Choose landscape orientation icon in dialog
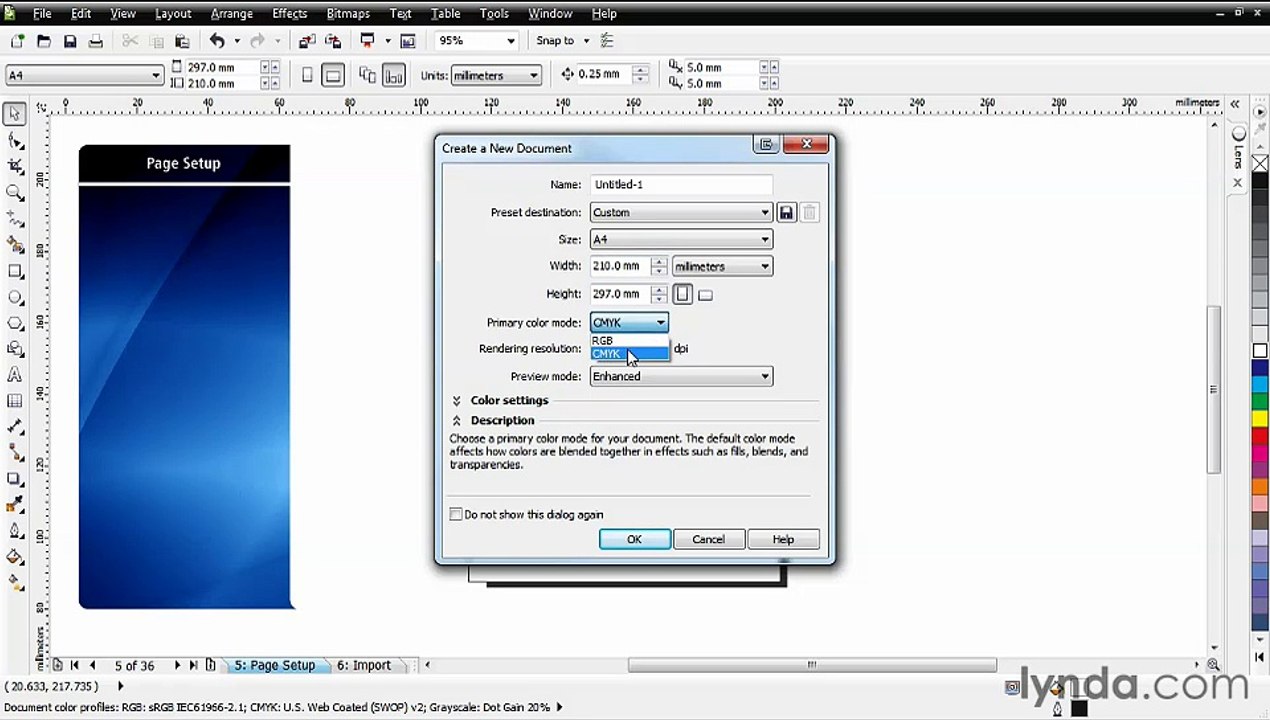This screenshot has width=1270, height=720. point(705,295)
